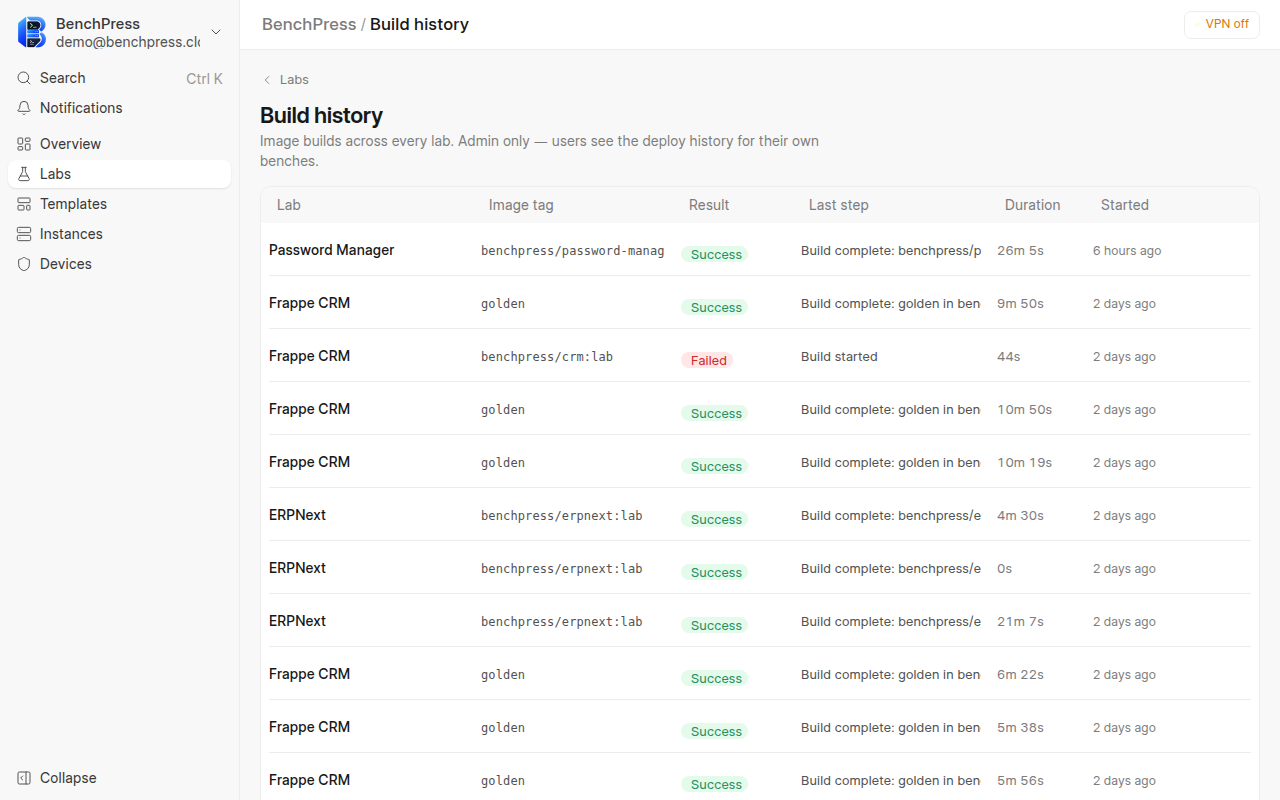
Task: Open Notifications in the sidebar
Action: pos(119,108)
